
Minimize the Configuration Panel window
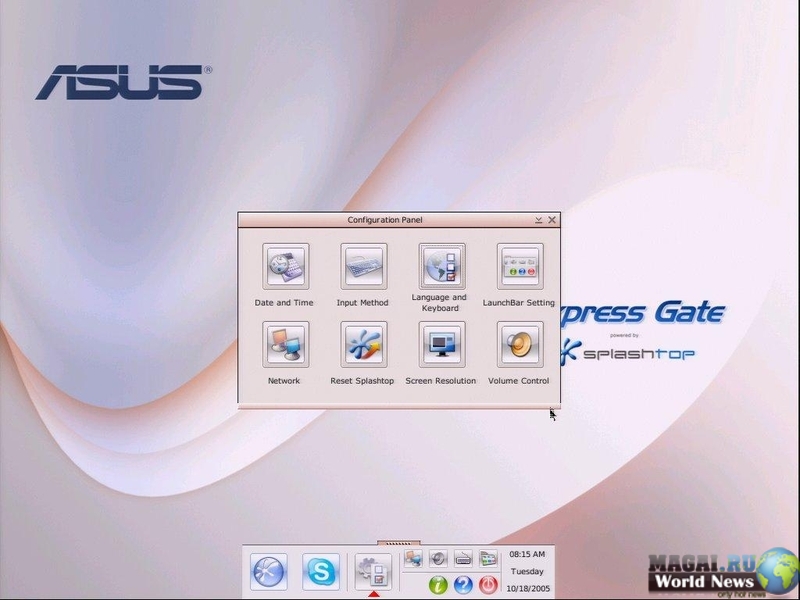538,220
